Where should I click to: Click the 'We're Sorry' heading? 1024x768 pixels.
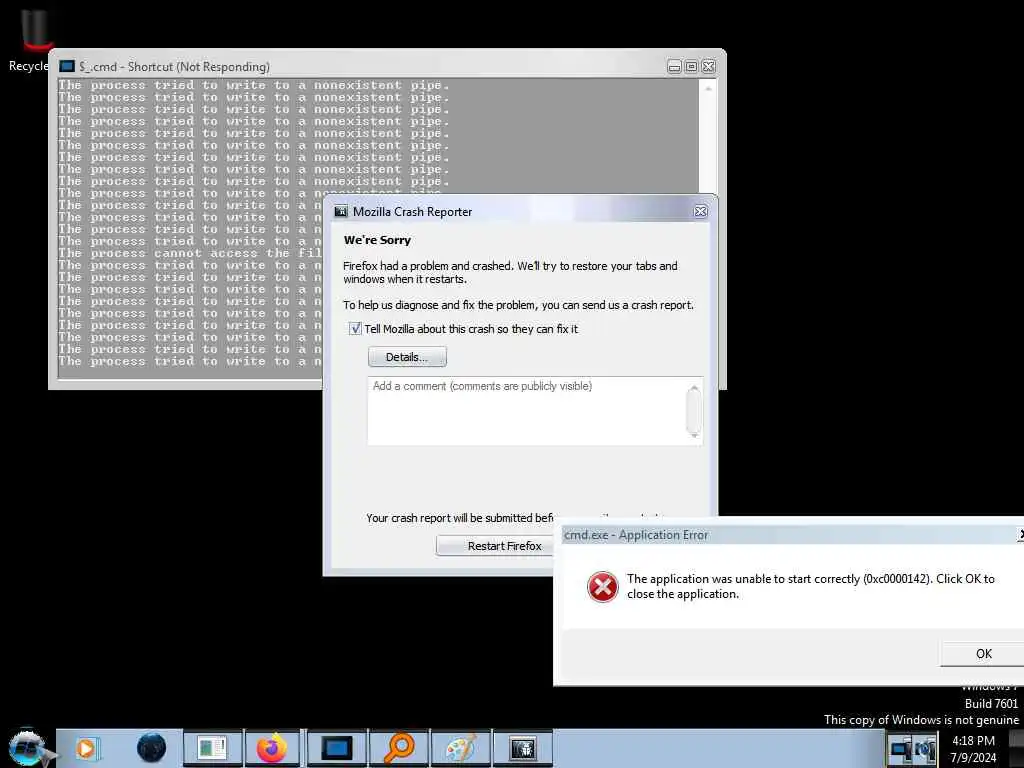click(377, 240)
